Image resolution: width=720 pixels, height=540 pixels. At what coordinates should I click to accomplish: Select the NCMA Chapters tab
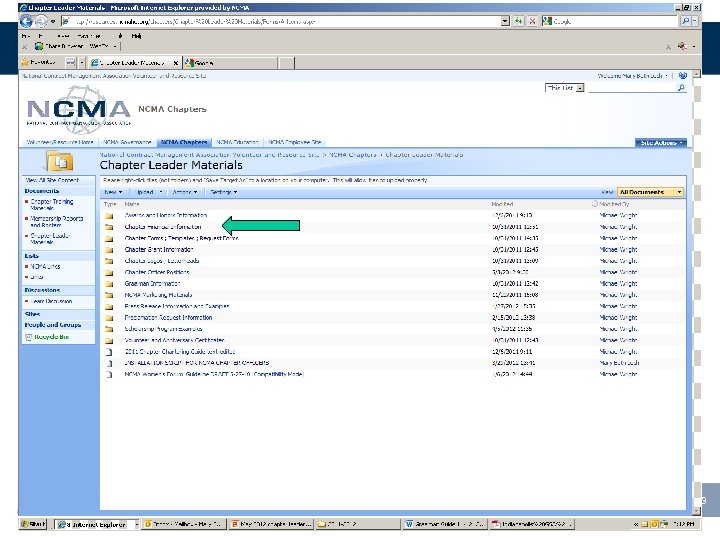coord(184,142)
